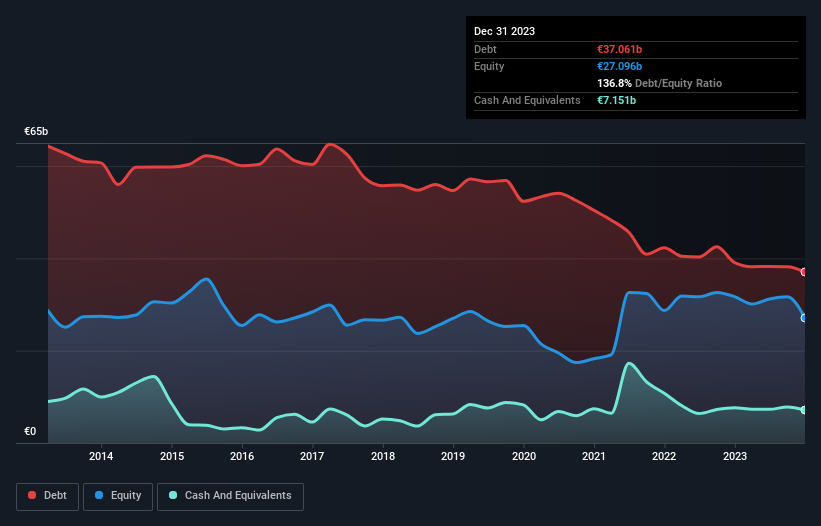Click the 2023 x-axis label
The width and height of the screenshot is (821, 526).
pyautogui.click(x=735, y=456)
